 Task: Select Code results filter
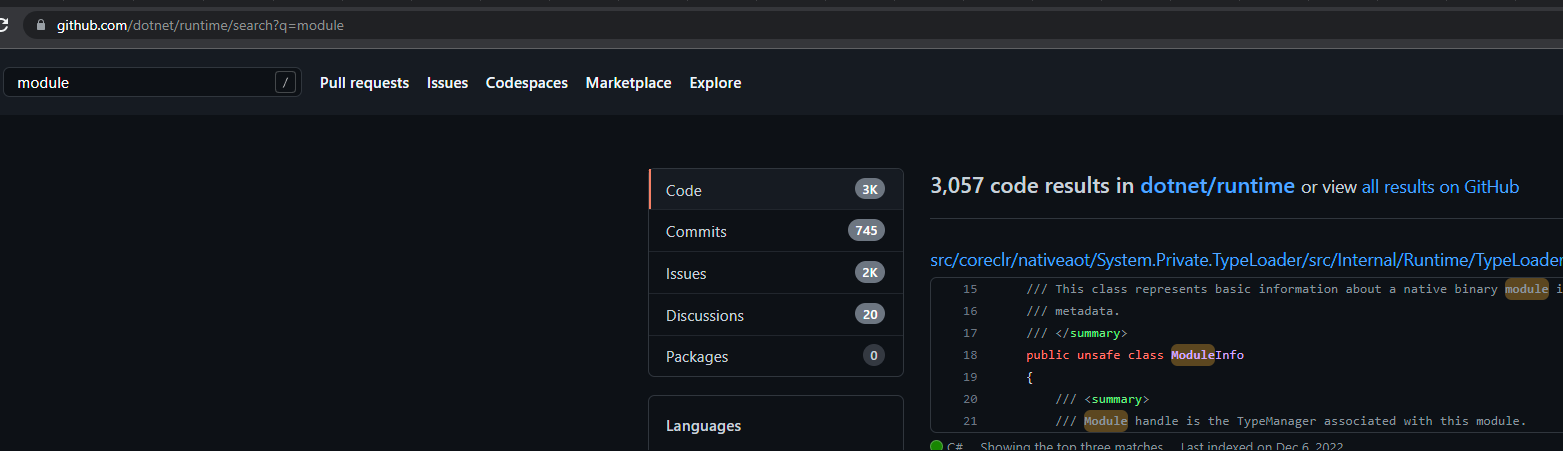(x=776, y=190)
